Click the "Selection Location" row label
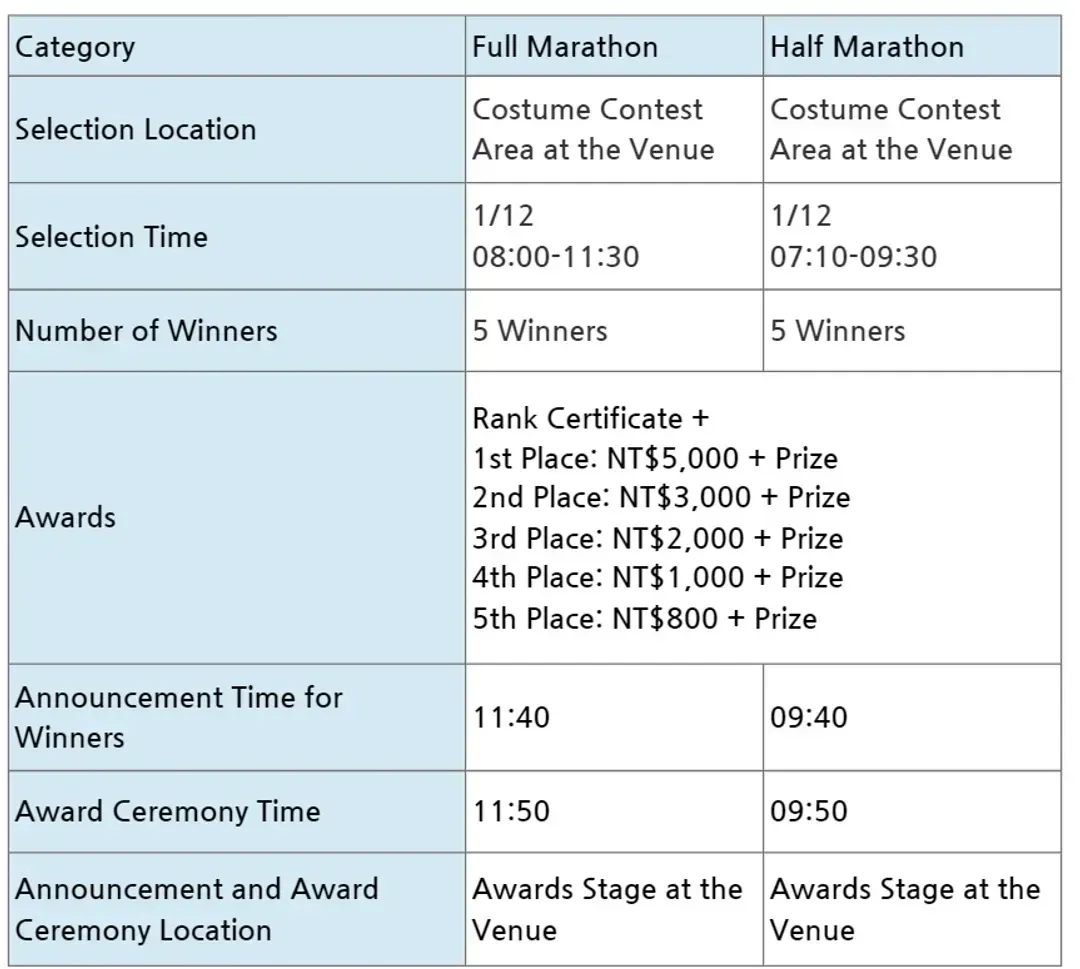1080x969 pixels. tap(136, 129)
